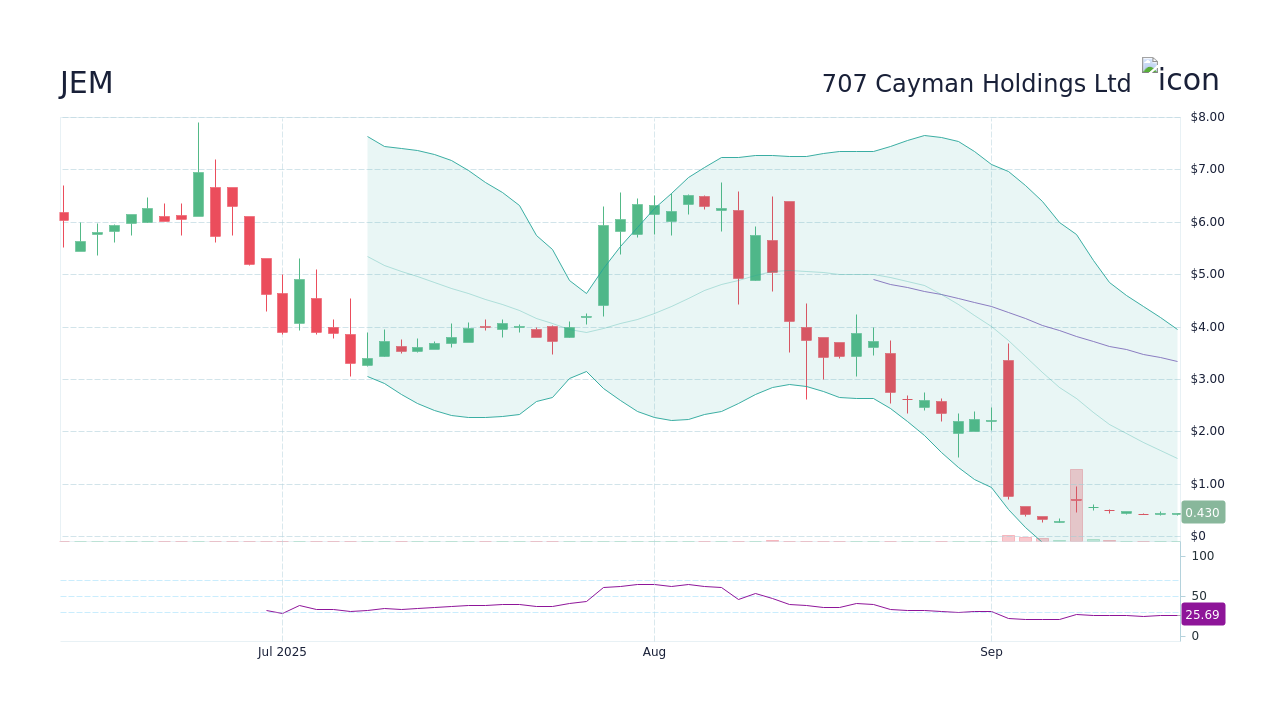Click the $4.00 price axis label
This screenshot has width=1280, height=720.
pyautogui.click(x=1207, y=327)
